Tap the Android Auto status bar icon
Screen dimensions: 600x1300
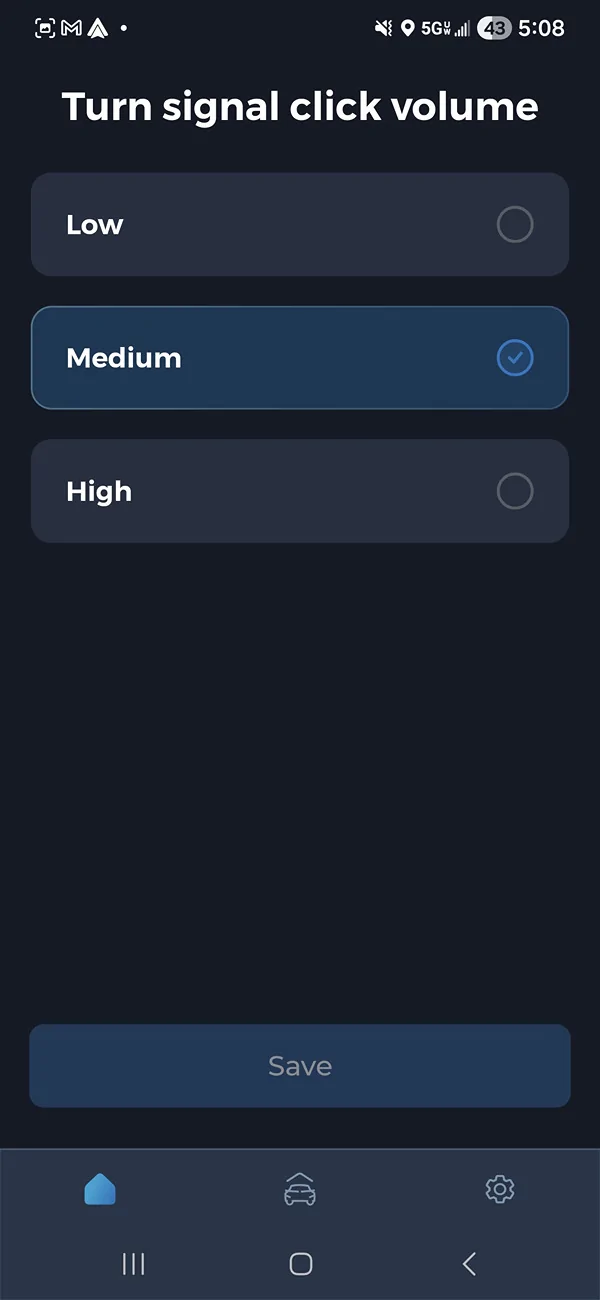pos(97,28)
